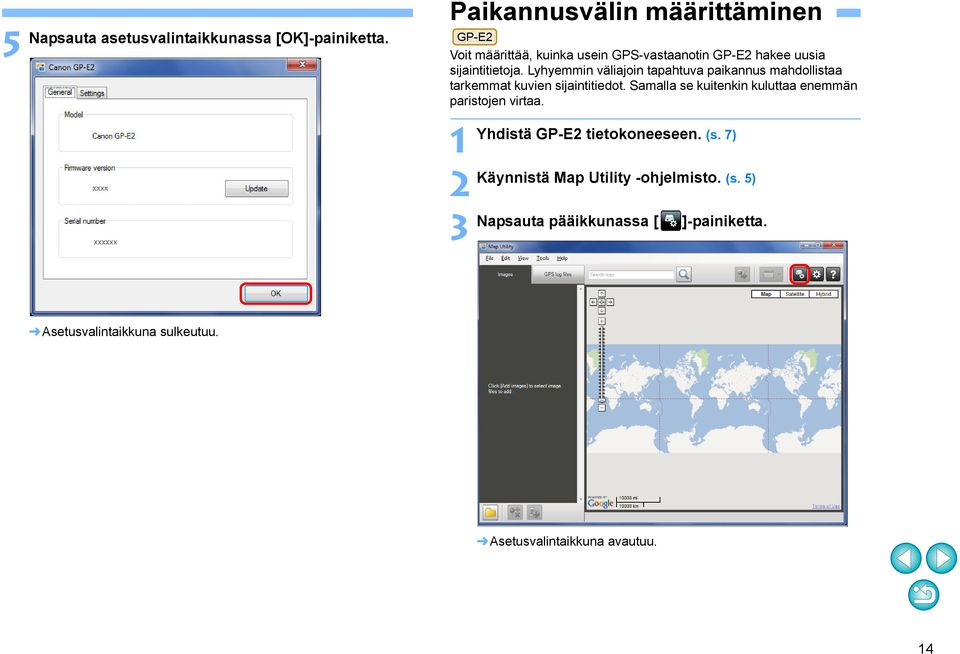Viewport: 960px width, 654px height.
Task: Click the greyed-out rightmost icon in the bottom-left toolbar
Action: 534,513
